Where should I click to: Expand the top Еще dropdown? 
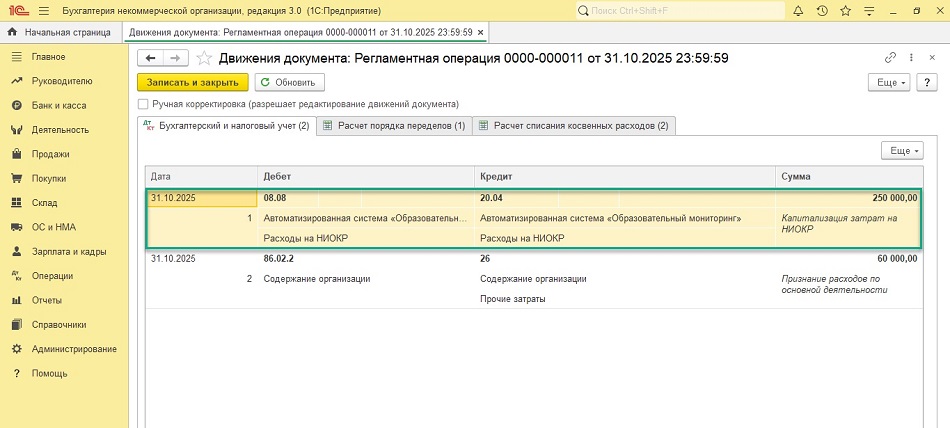[888, 82]
